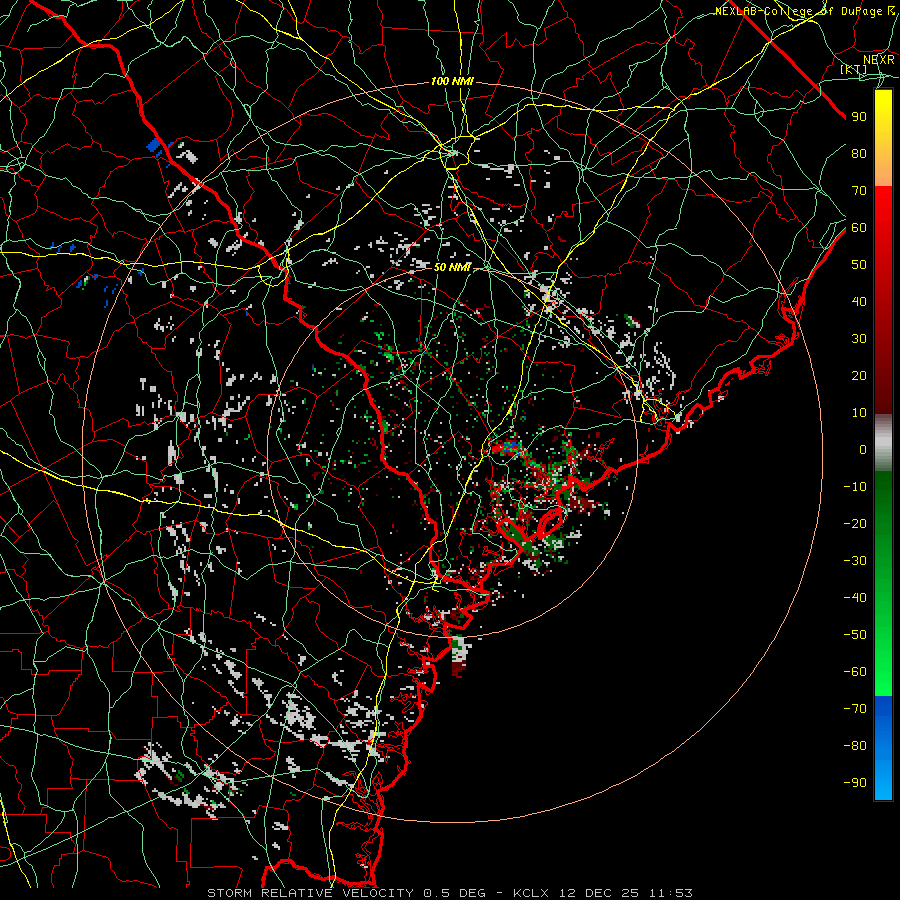Click the gray zero-velocity segment of color bar

883,442
